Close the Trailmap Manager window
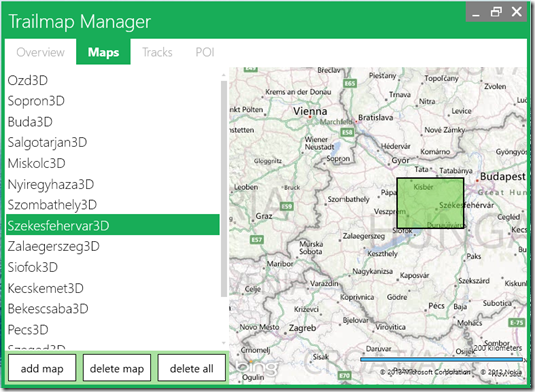535x392 pixels. (x=517, y=12)
